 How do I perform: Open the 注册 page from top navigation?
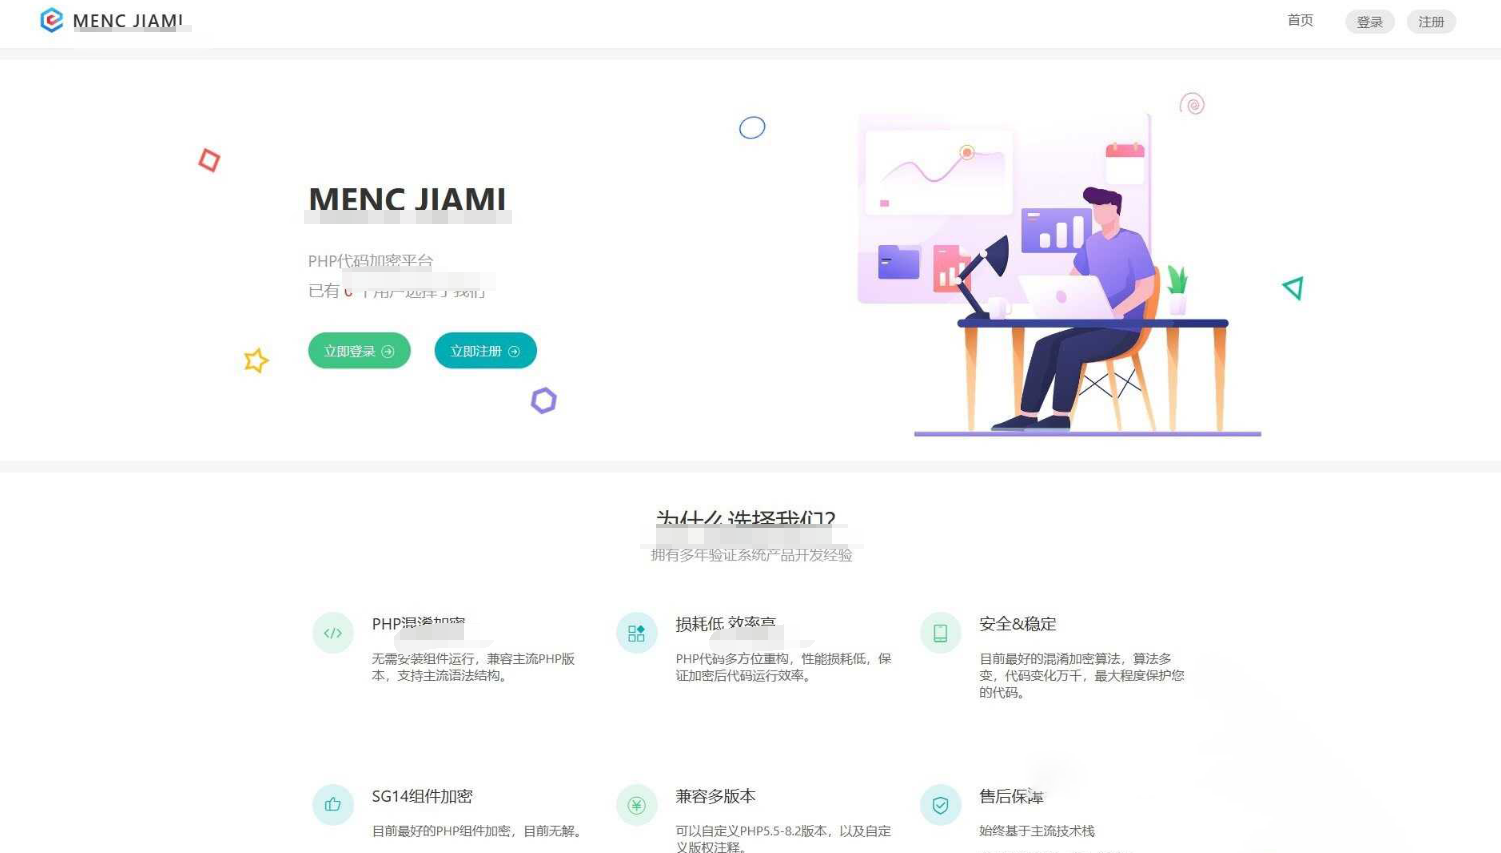(1431, 21)
